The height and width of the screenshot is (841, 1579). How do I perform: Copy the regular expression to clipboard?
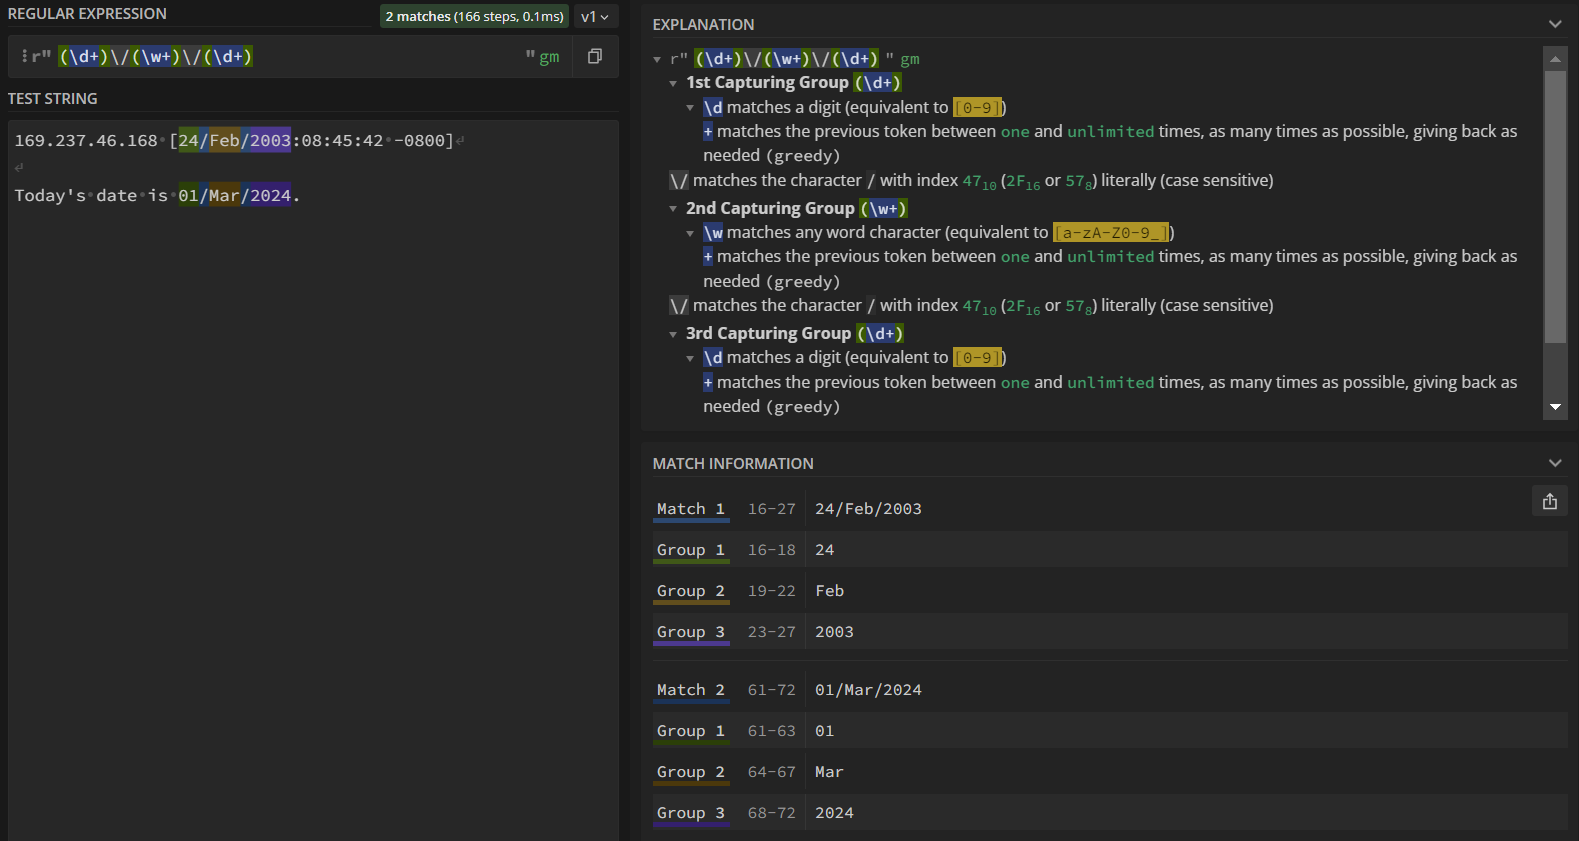[x=595, y=57]
